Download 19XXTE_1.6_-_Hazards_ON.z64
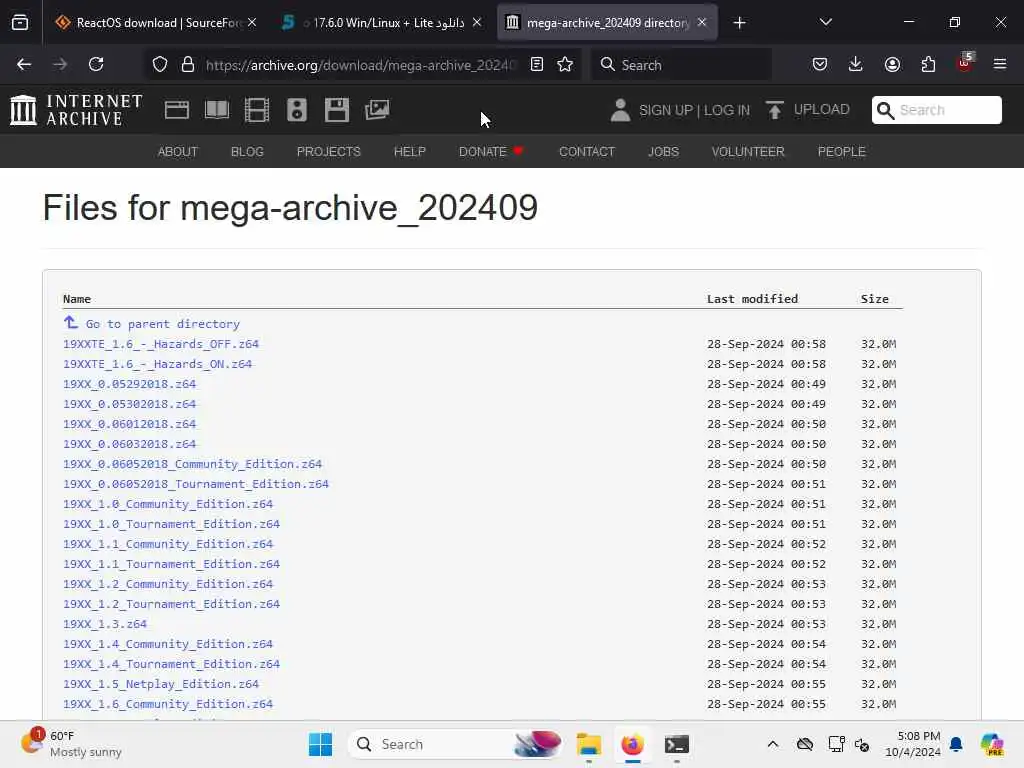Image resolution: width=1024 pixels, height=768 pixels. [157, 364]
